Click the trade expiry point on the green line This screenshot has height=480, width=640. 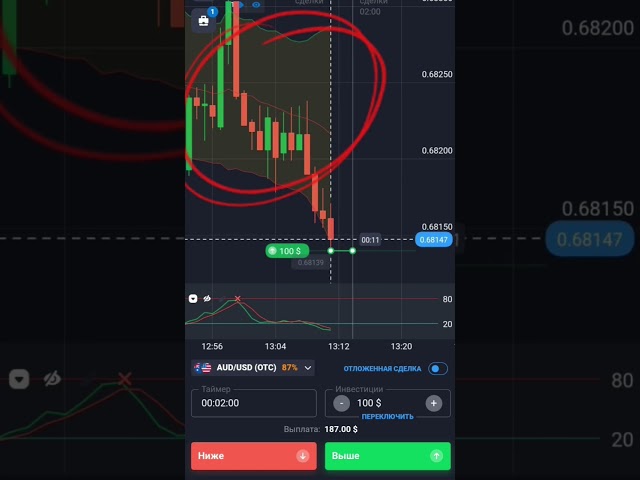pos(353,251)
